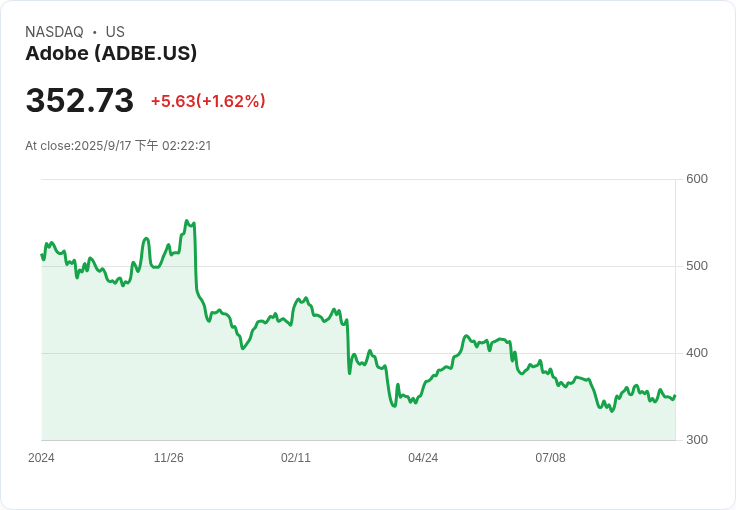Image resolution: width=736 pixels, height=510 pixels.
Task: Click the 400 y-axis label
Action: (x=697, y=353)
